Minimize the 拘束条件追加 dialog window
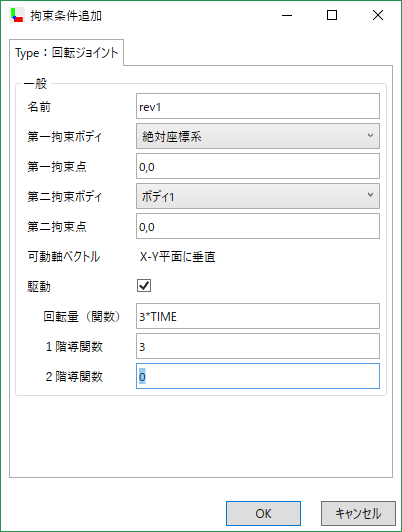This screenshot has width=402, height=532. coord(287,15)
